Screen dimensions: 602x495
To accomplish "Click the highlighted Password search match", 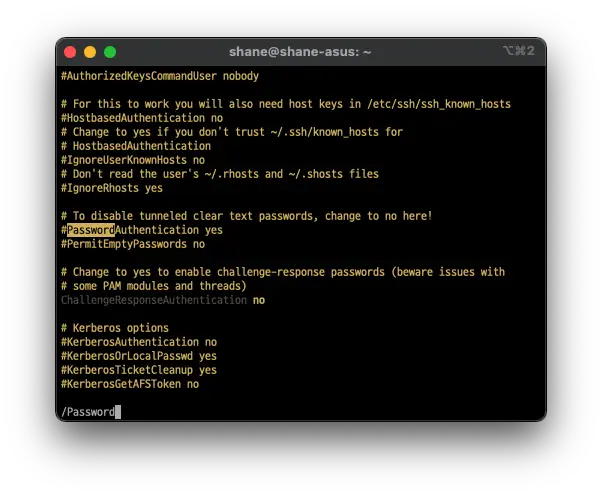I will point(91,230).
